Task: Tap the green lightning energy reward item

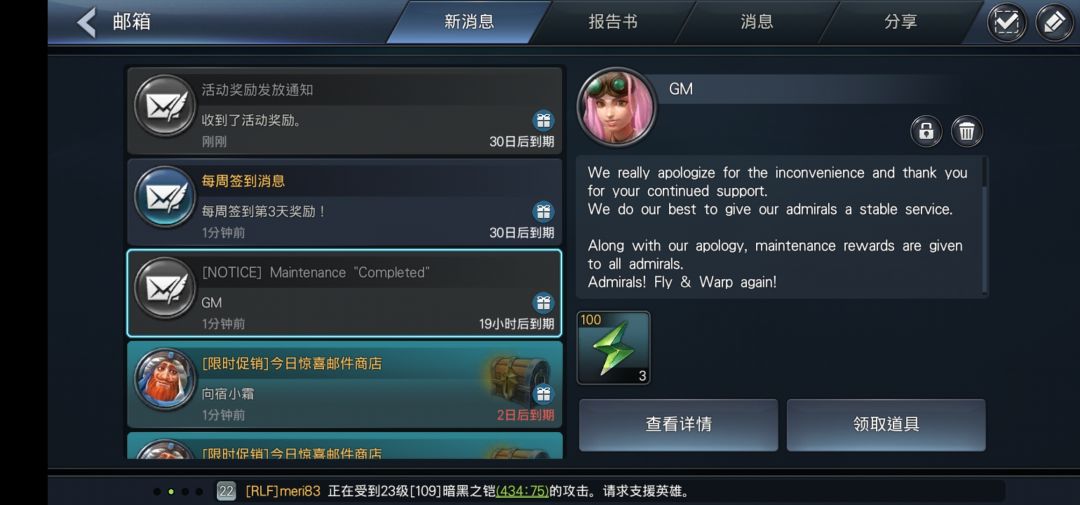Action: [x=613, y=348]
